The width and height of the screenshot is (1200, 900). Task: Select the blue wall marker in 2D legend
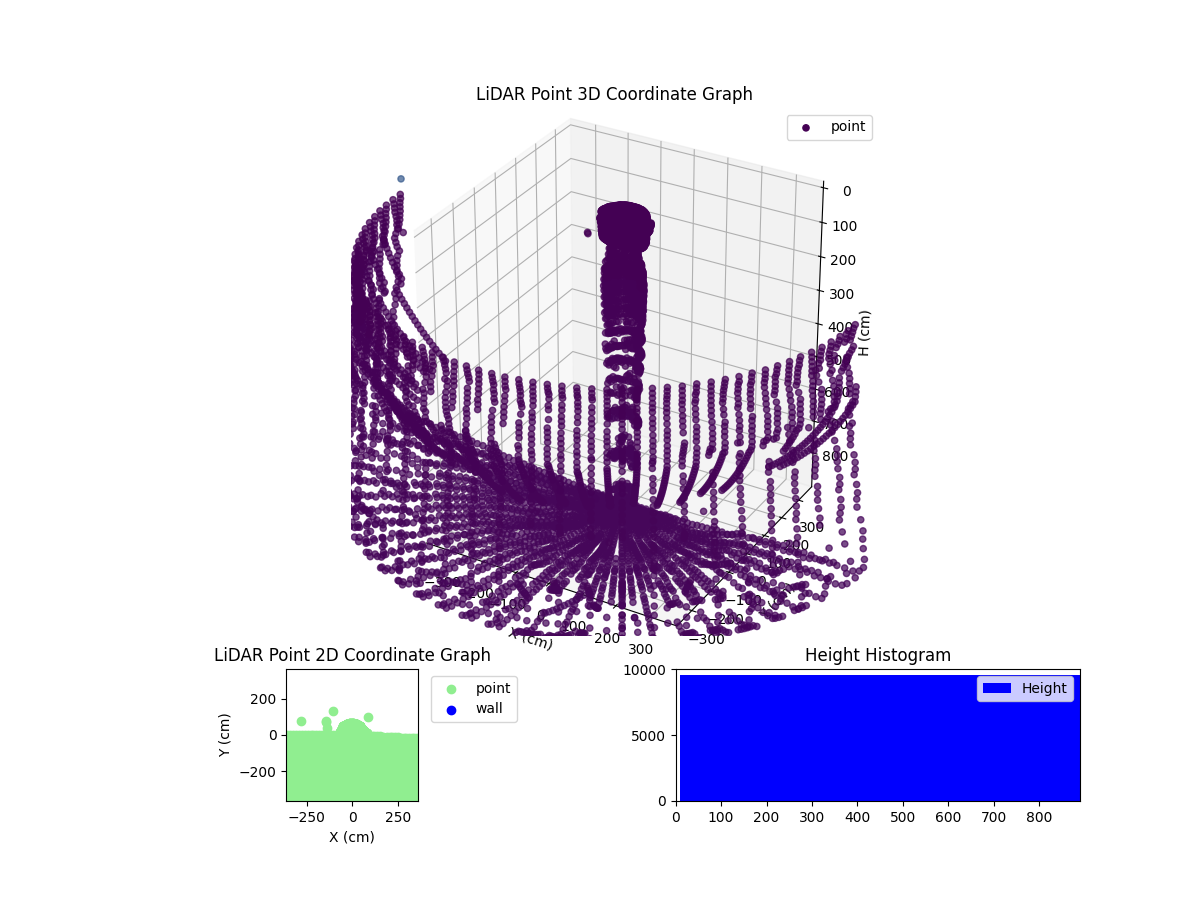451,710
